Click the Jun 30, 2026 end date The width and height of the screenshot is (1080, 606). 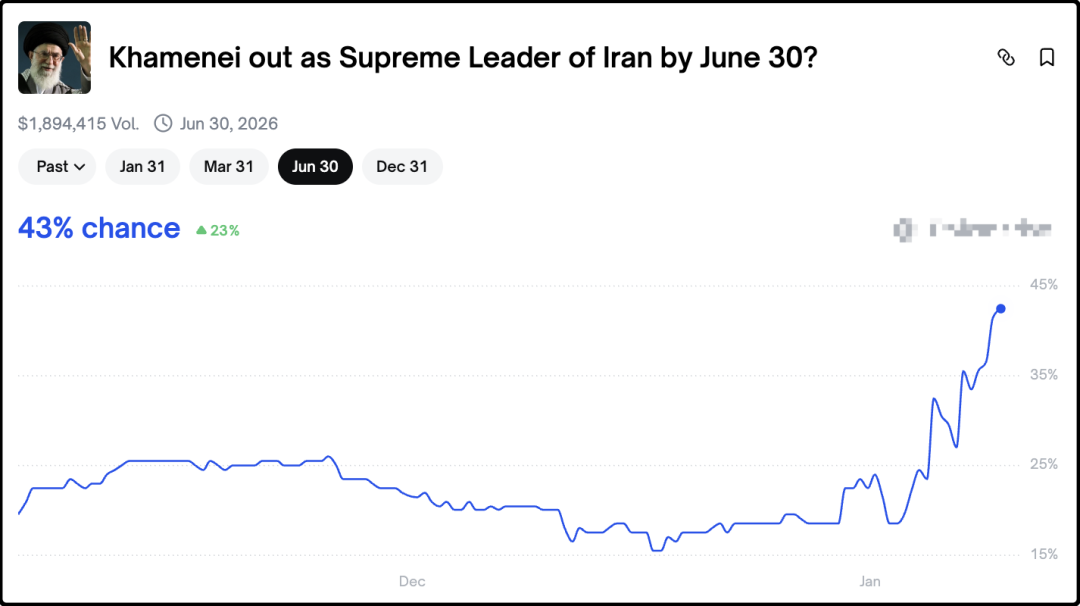229,124
